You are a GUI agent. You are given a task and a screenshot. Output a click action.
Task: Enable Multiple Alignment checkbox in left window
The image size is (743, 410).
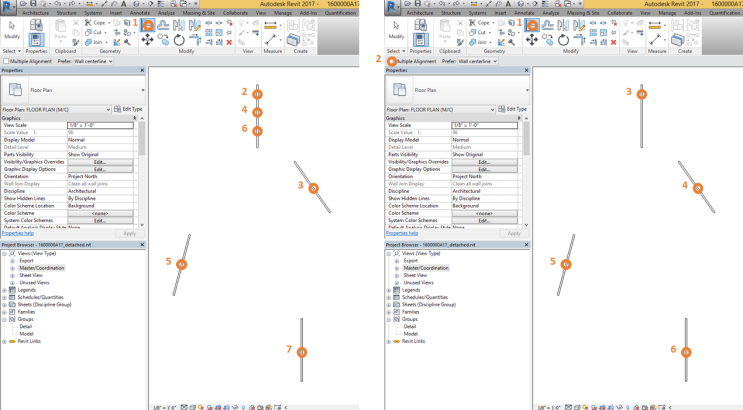[6, 61]
